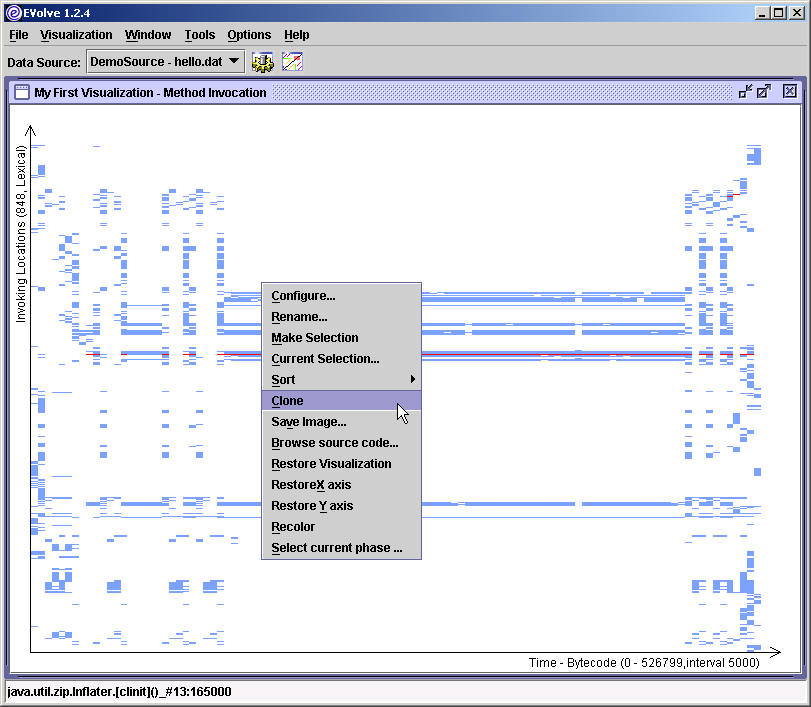The image size is (811, 707).
Task: Iconify the My First Visualization frame
Action: tap(745, 92)
